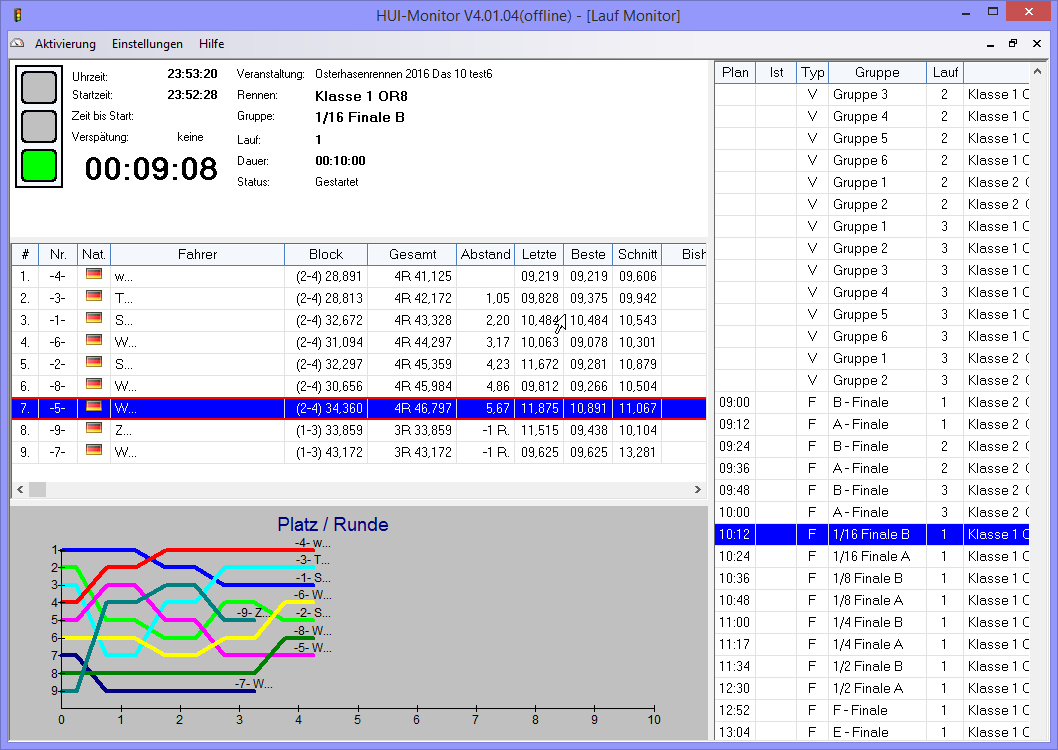This screenshot has width=1058, height=750.
Task: Select the A - Finale row at 09:12
Action: [872, 424]
